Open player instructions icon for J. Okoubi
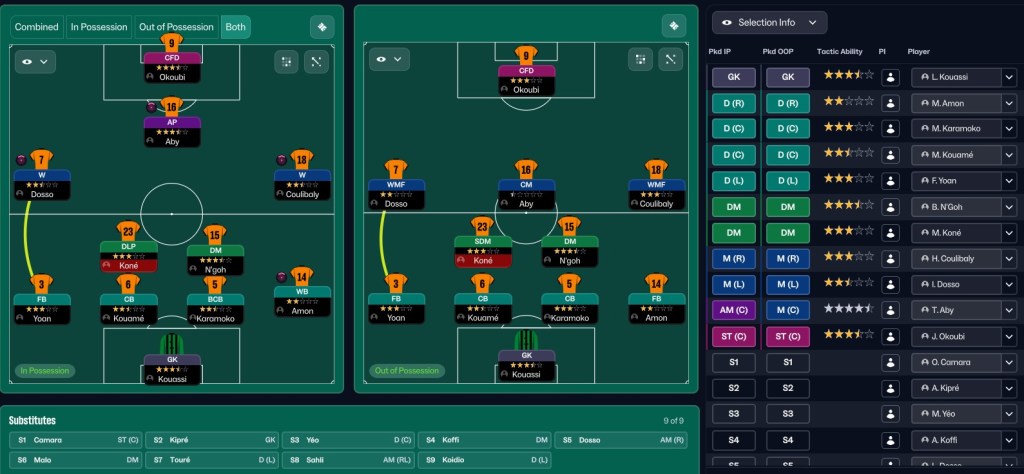This screenshot has width=1024, height=474. (890, 336)
